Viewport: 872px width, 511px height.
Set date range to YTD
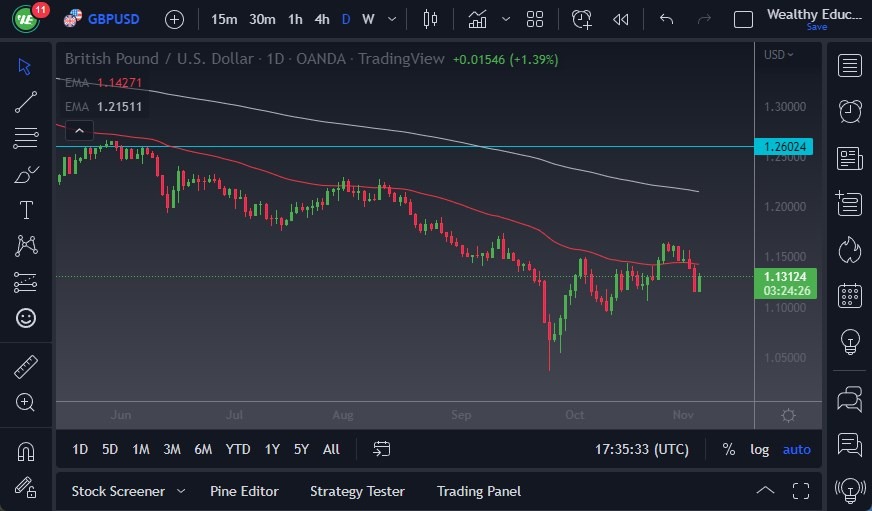(x=238, y=449)
